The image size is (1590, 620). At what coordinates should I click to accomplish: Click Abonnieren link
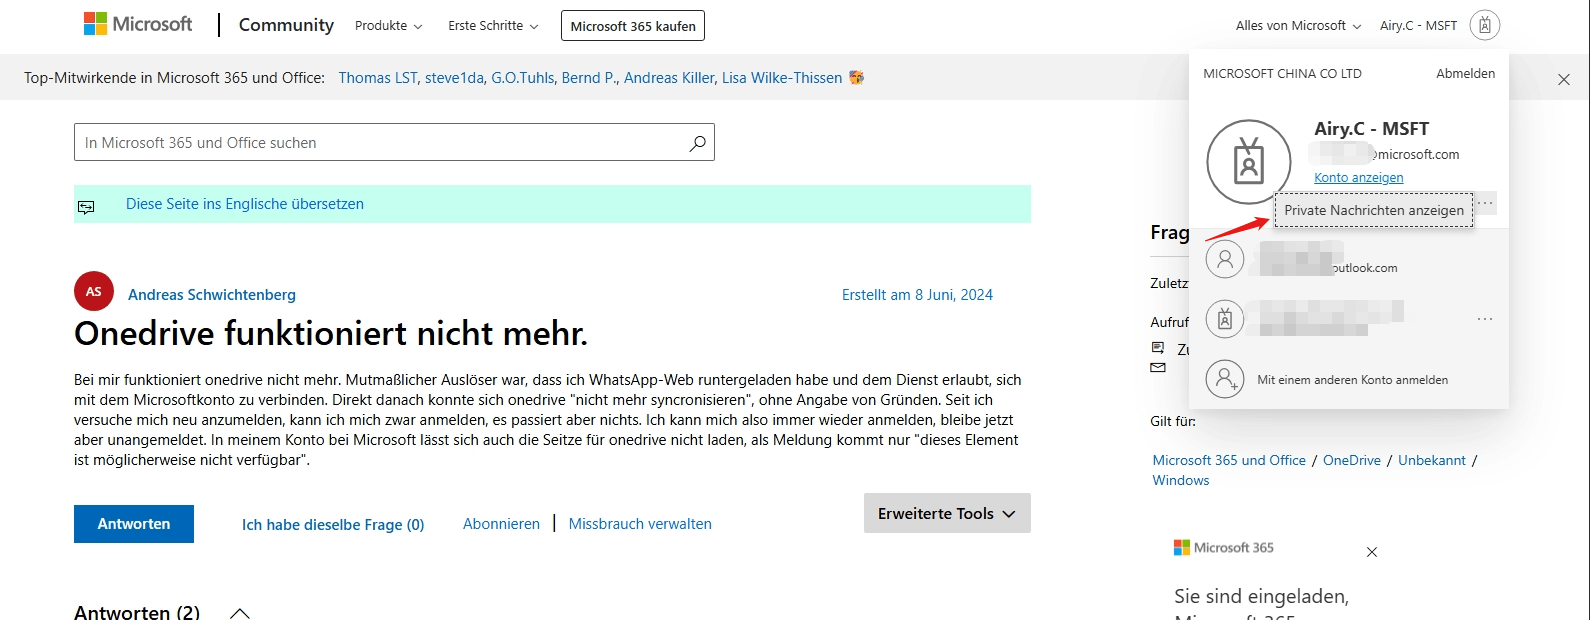501,524
